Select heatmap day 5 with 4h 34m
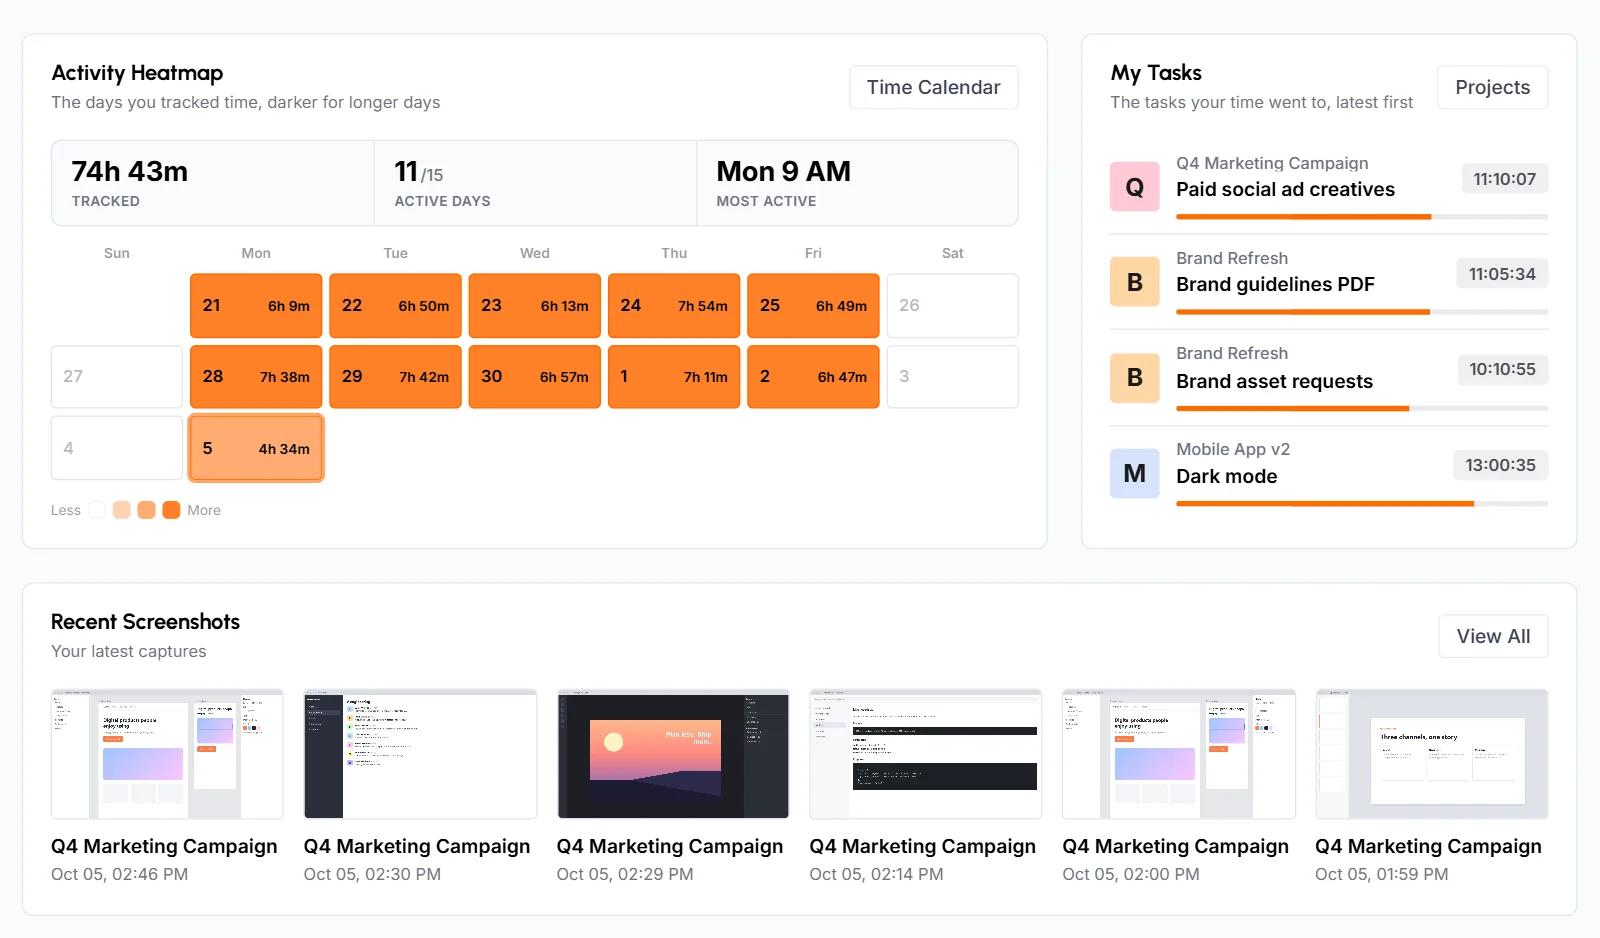The height and width of the screenshot is (938, 1600). click(x=256, y=448)
